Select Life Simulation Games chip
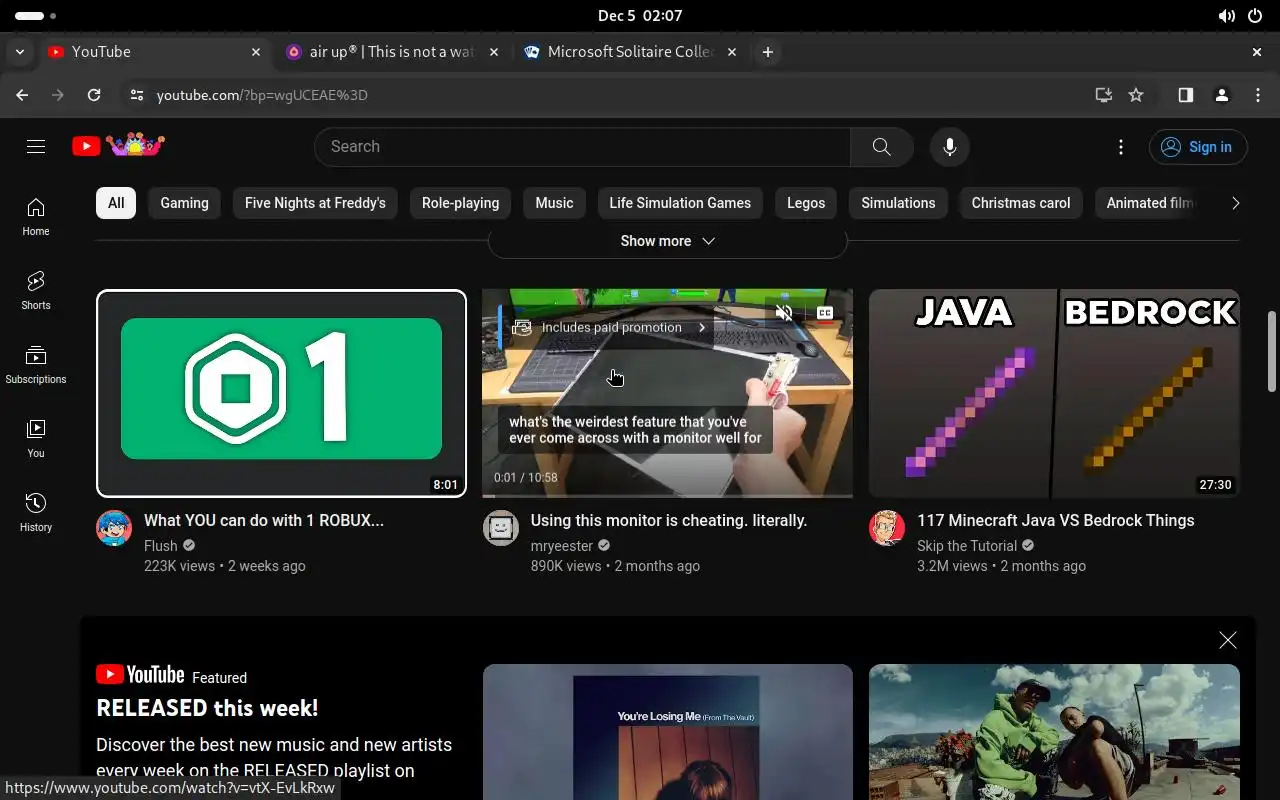This screenshot has height=800, width=1280. coord(680,203)
